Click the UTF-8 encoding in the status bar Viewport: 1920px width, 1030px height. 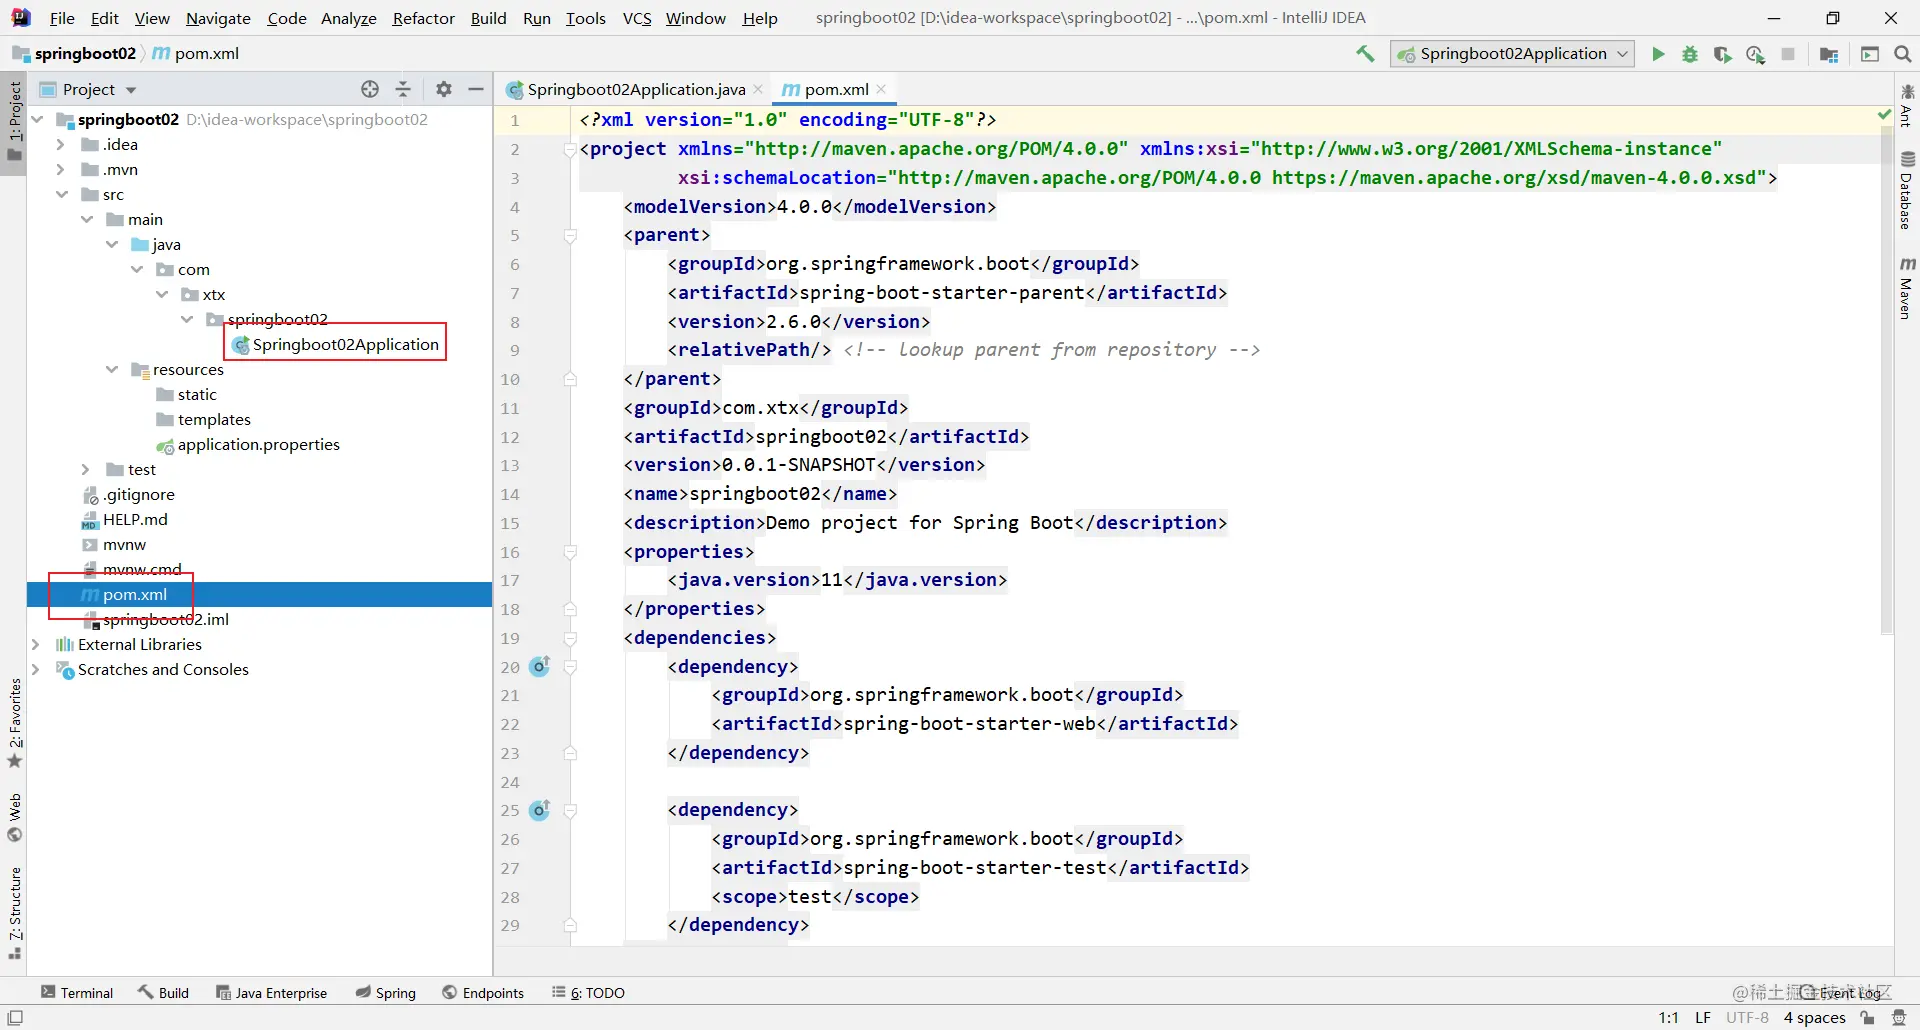coord(1747,1017)
